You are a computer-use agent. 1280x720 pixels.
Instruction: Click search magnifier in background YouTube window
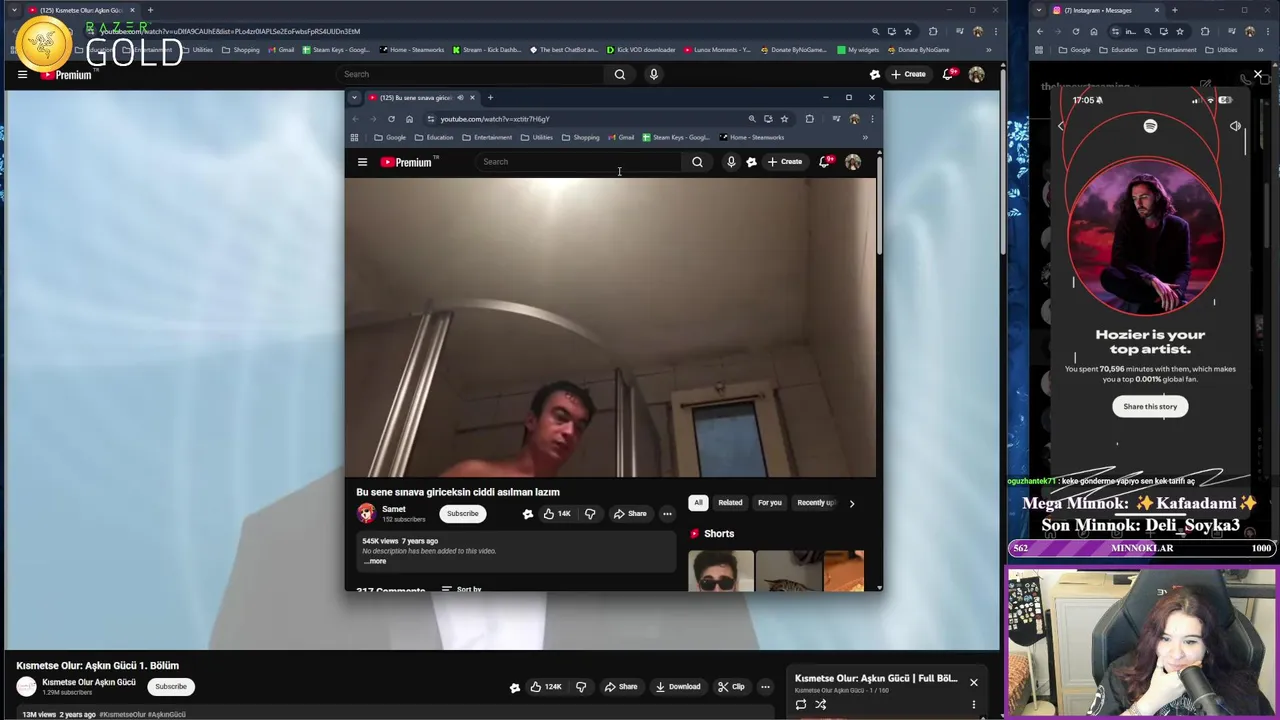pyautogui.click(x=620, y=74)
